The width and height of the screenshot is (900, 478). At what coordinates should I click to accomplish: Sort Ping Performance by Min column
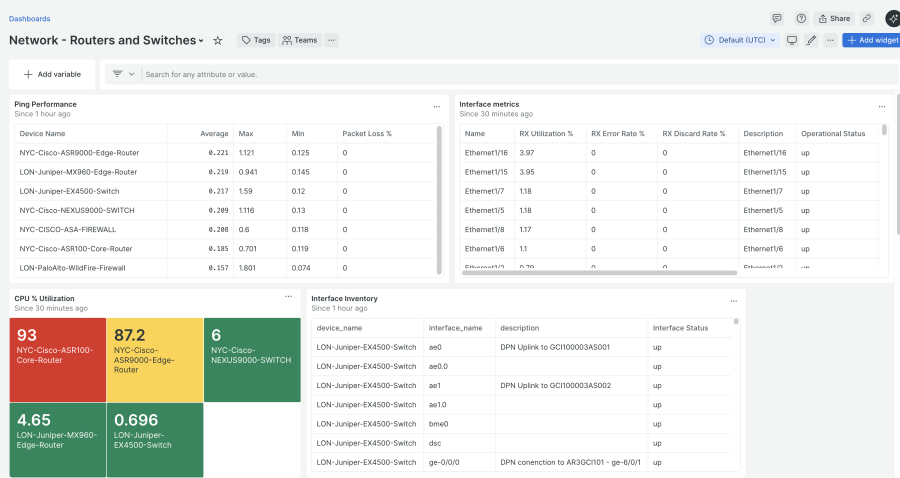point(298,134)
